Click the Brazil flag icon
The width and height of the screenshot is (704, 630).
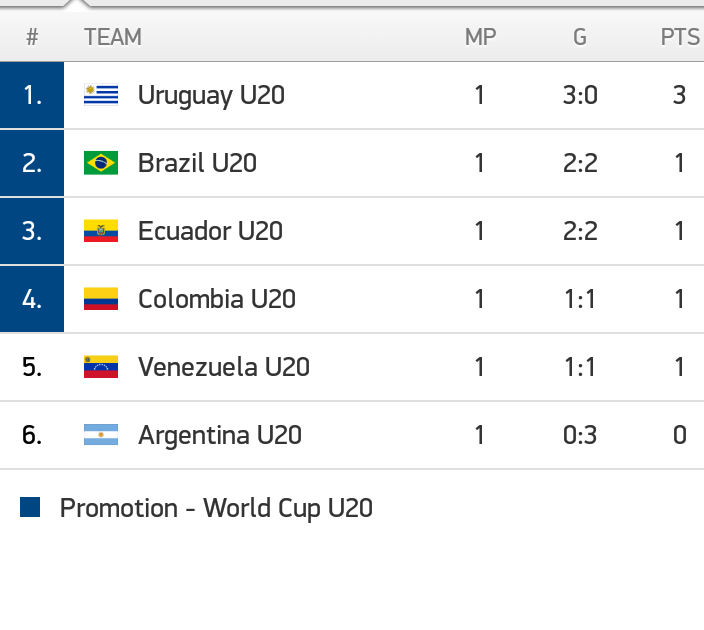(x=101, y=163)
